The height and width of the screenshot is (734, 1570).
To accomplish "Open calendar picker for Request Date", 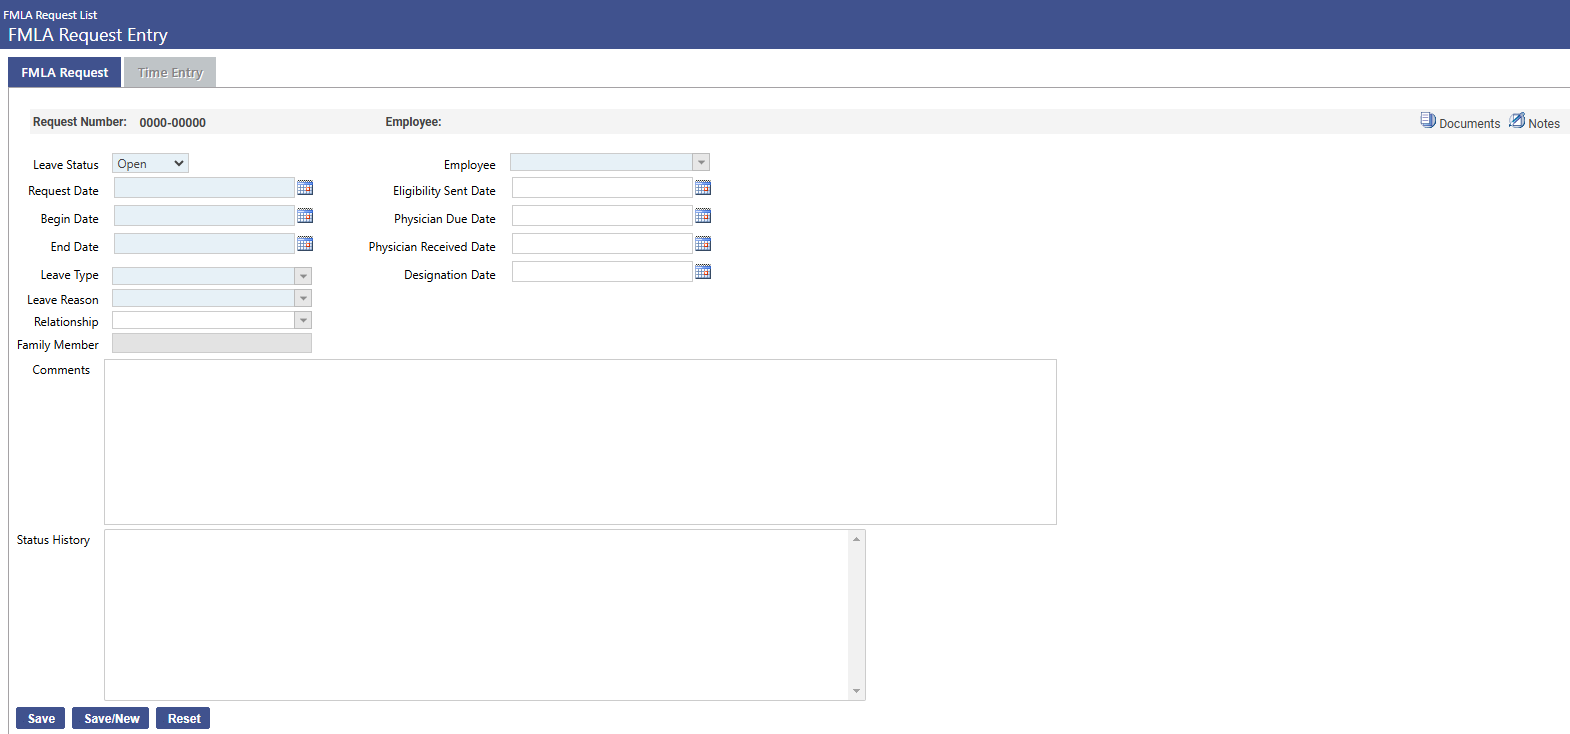I will [305, 188].
